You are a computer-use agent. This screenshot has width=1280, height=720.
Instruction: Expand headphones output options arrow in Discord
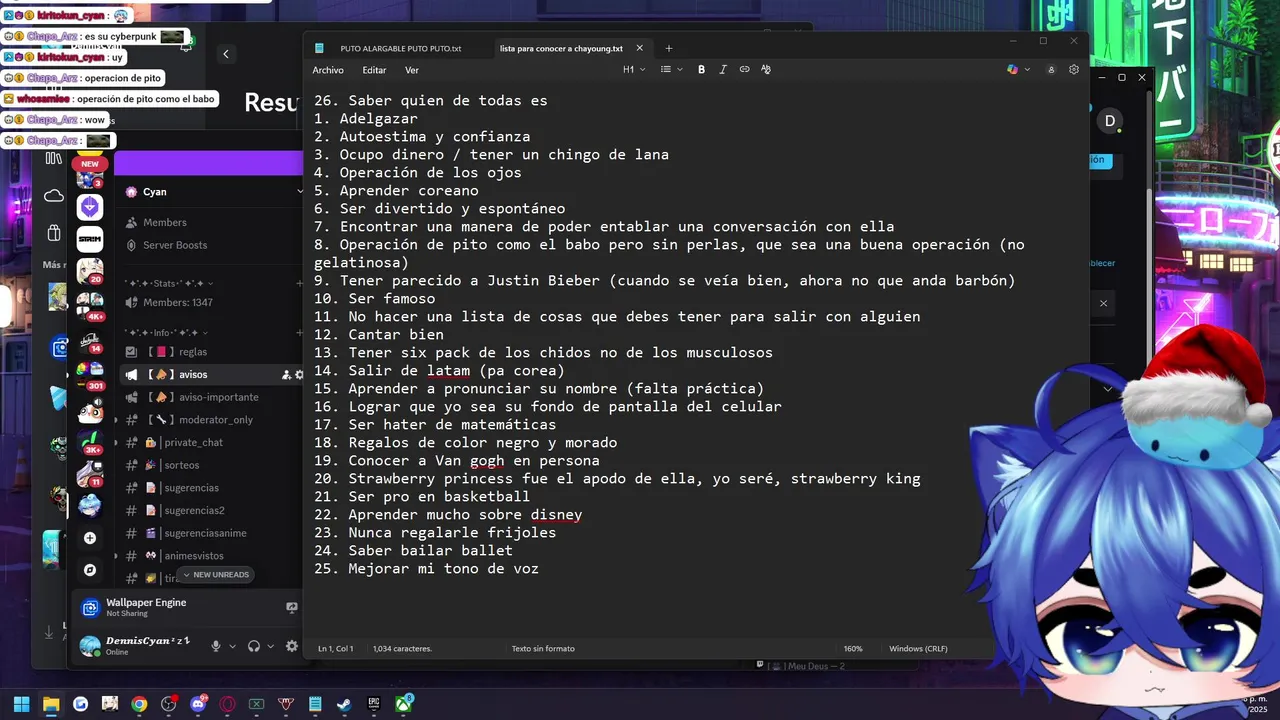click(271, 646)
